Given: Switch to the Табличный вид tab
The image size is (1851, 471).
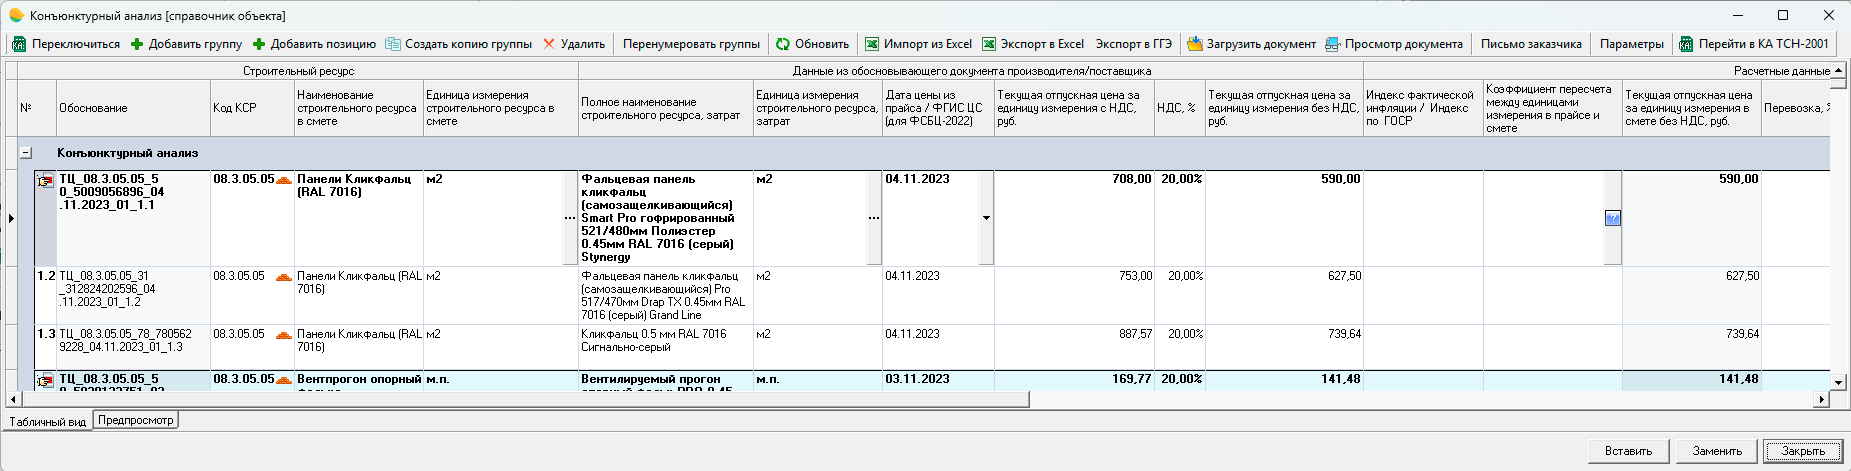Looking at the screenshot, I should tap(47, 422).
